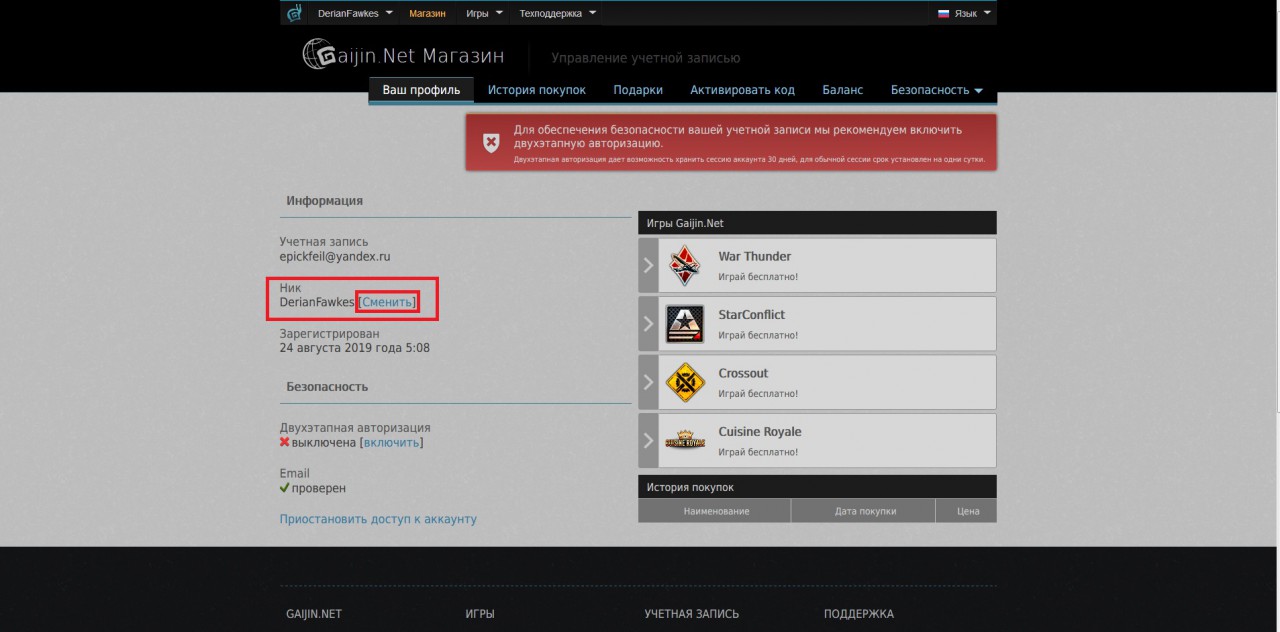This screenshot has height=632, width=1280.
Task: Switch to the Подарки tab
Action: (638, 90)
